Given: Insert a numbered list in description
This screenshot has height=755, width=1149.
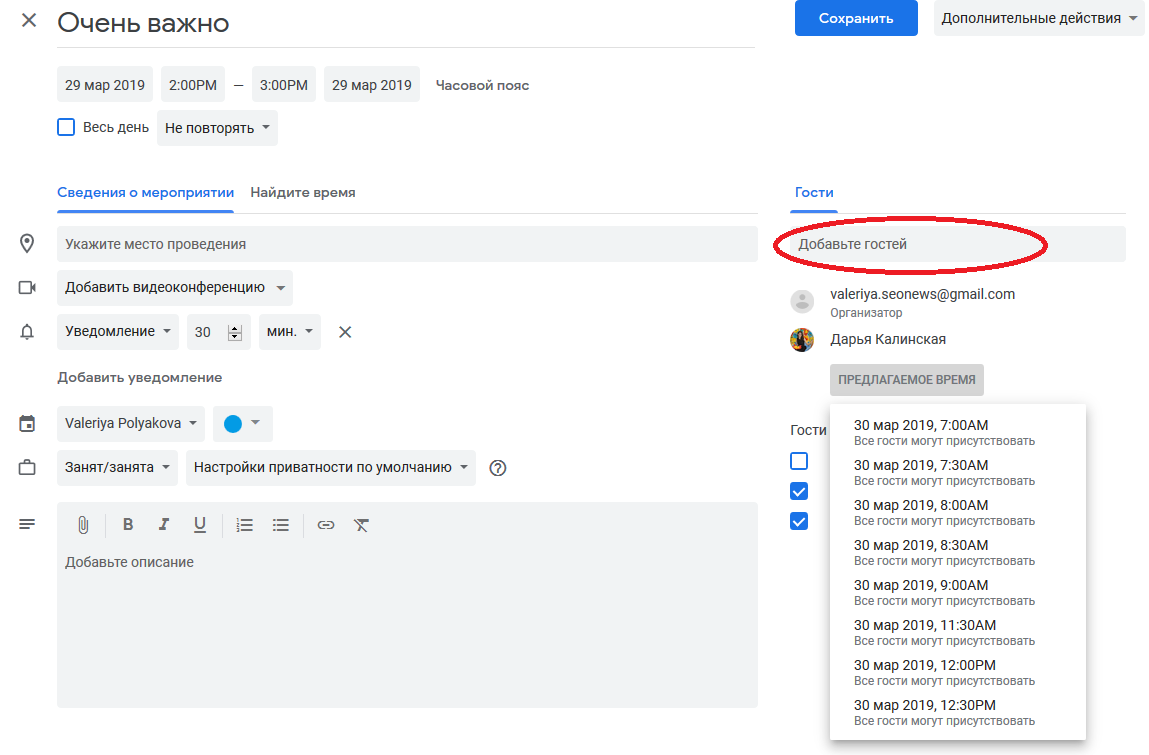Looking at the screenshot, I should [x=244, y=525].
